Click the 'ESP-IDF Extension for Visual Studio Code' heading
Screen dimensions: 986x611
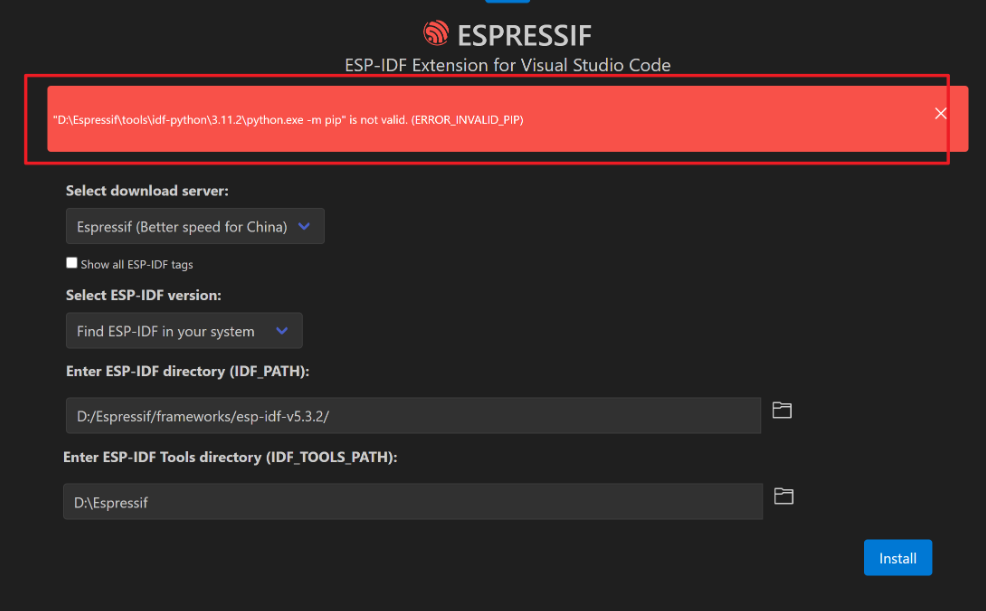(507, 65)
